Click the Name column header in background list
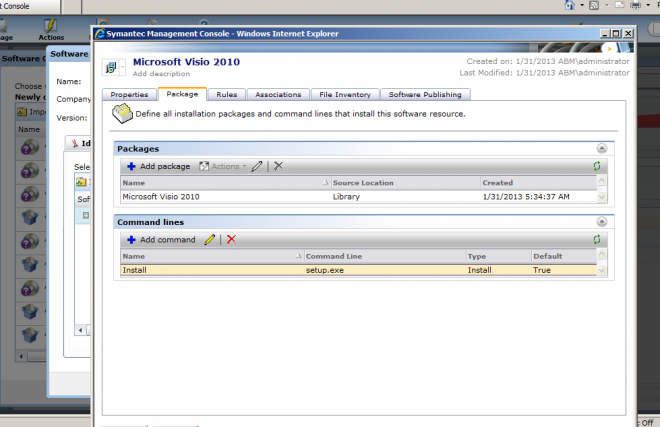 pos(29,129)
